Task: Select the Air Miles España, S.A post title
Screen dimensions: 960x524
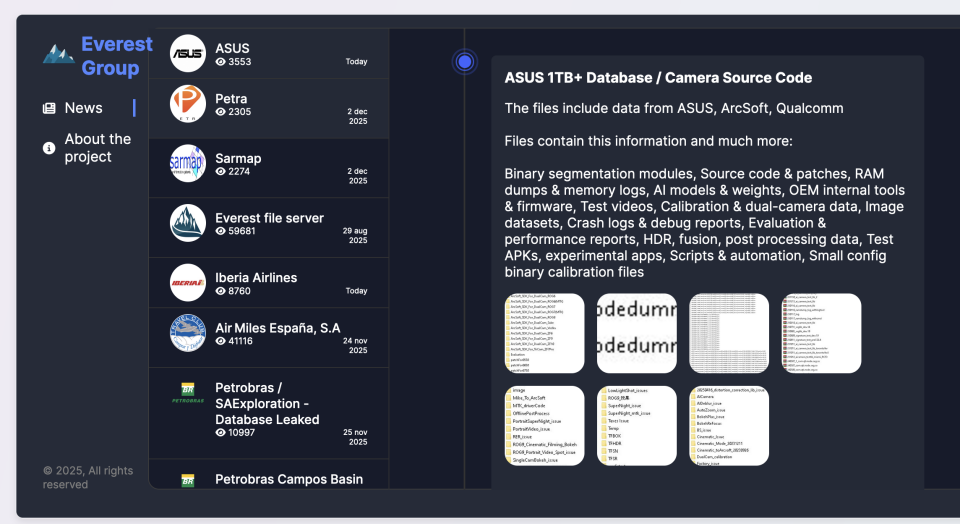Action: (x=277, y=327)
